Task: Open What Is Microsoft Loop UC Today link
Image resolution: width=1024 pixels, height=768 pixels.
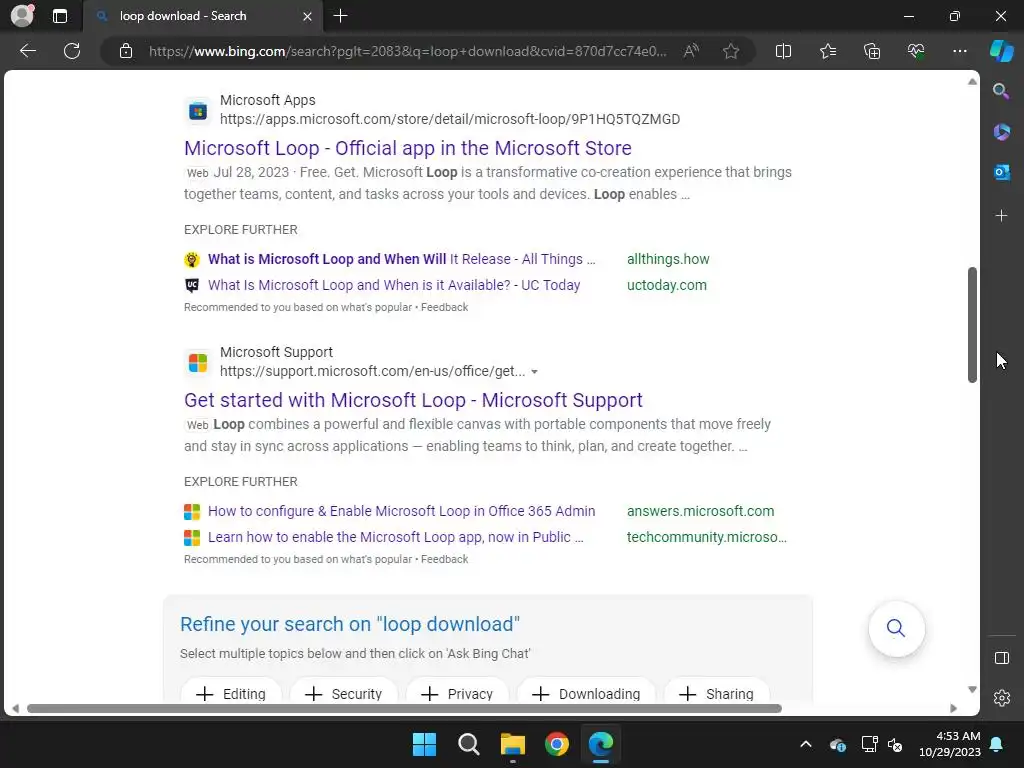Action: tap(394, 285)
